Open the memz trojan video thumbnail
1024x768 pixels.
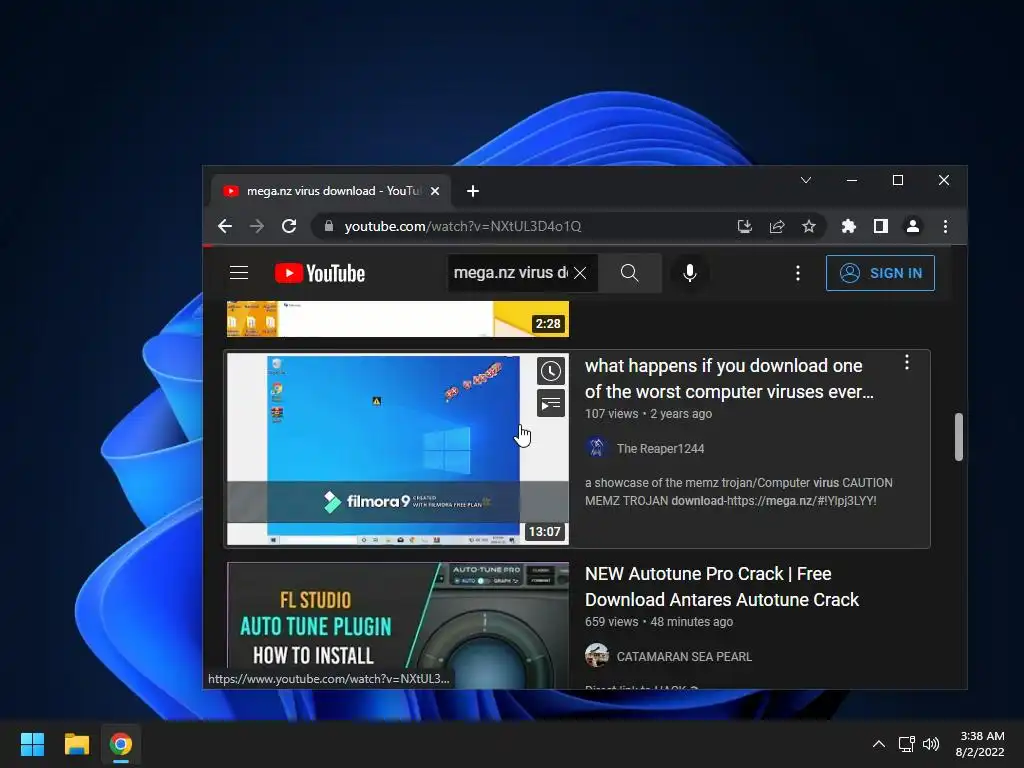click(398, 449)
